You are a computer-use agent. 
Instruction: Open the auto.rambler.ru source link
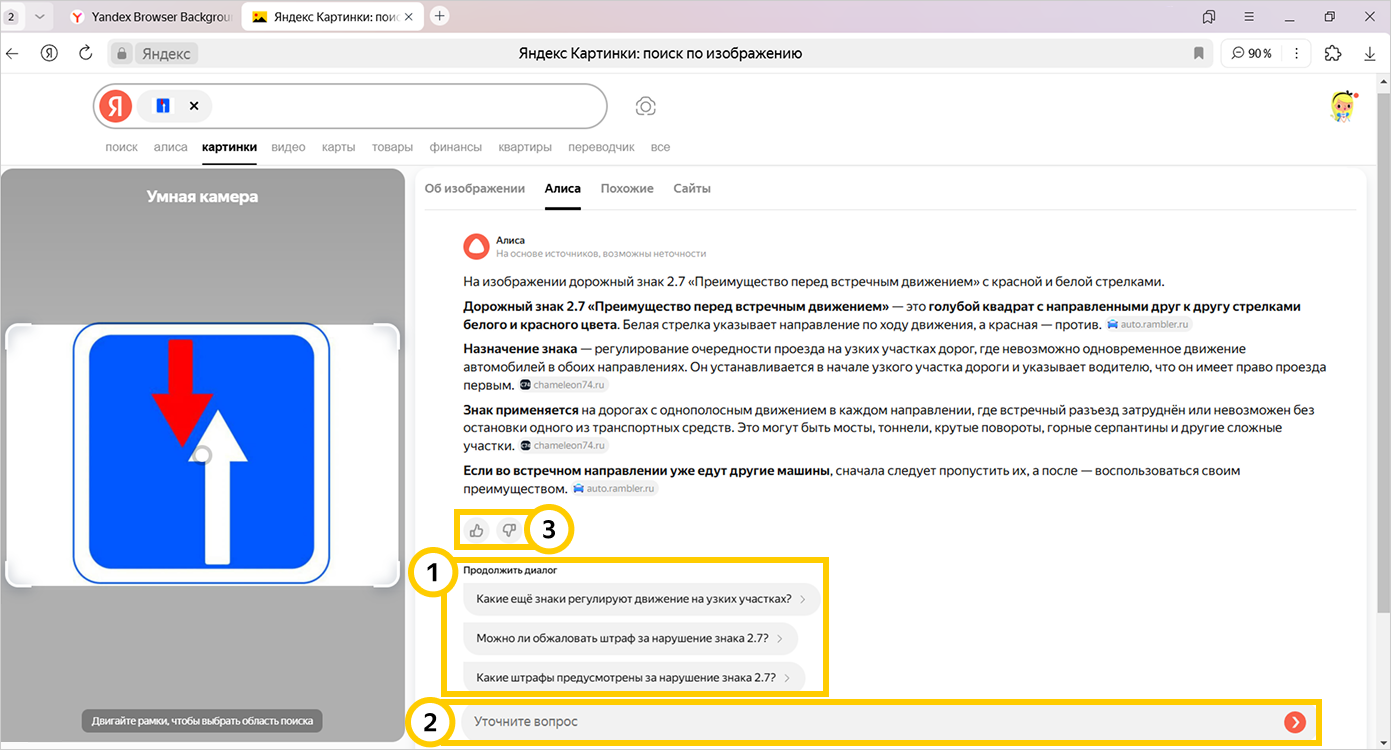(x=1149, y=325)
